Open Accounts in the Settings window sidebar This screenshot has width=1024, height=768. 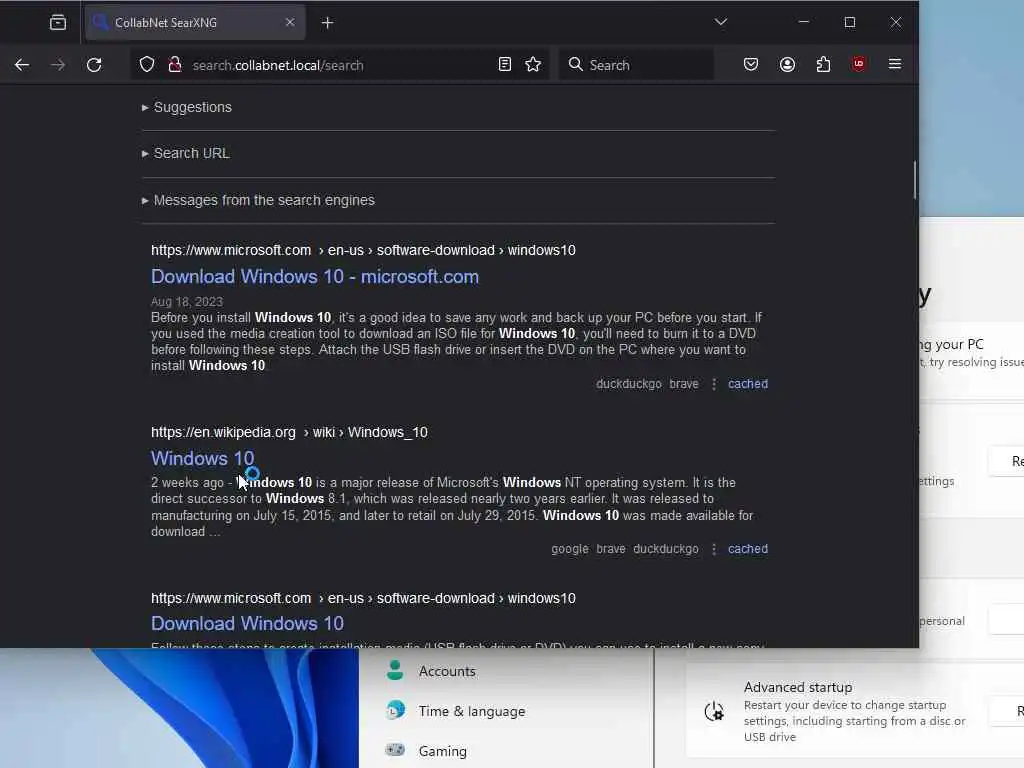pyautogui.click(x=447, y=671)
